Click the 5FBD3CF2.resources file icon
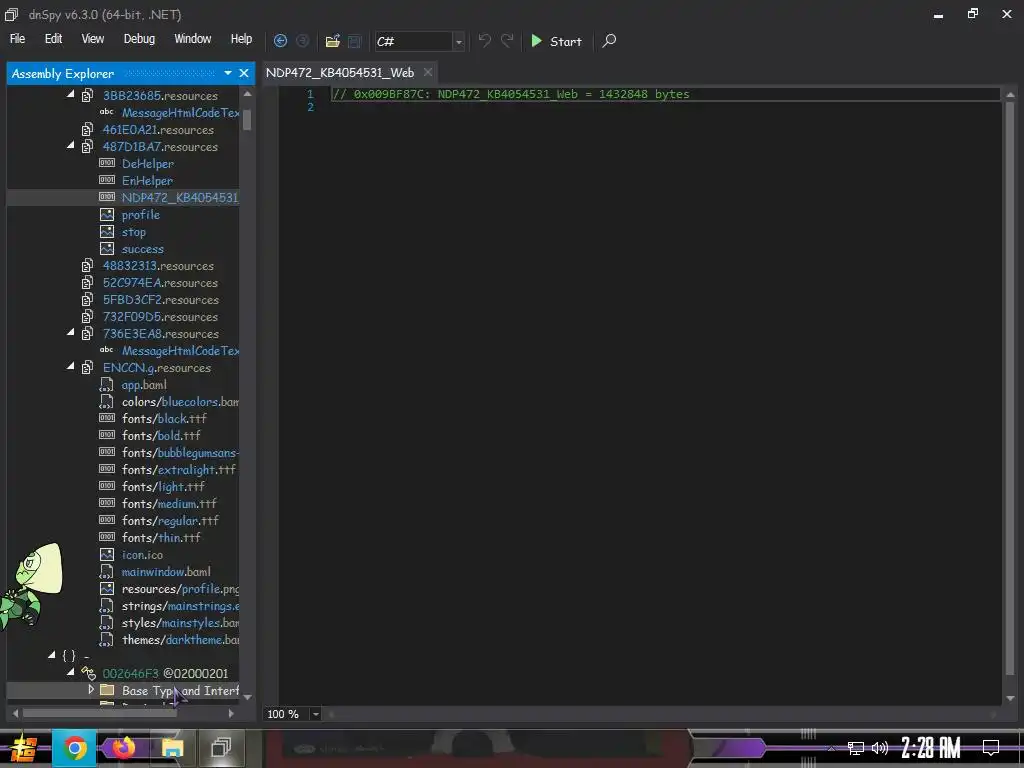This screenshot has width=1024, height=768. [x=88, y=299]
